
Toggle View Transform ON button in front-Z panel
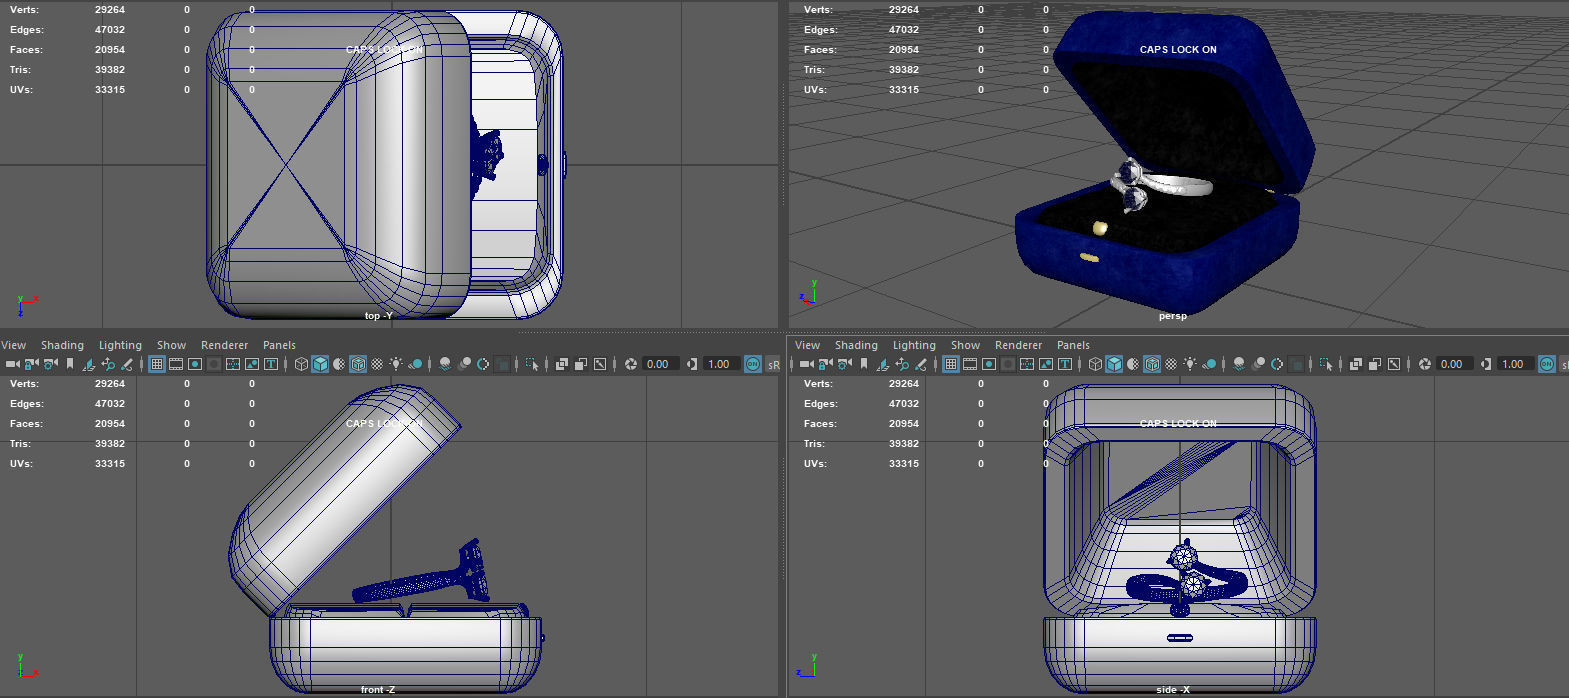pyautogui.click(x=753, y=364)
